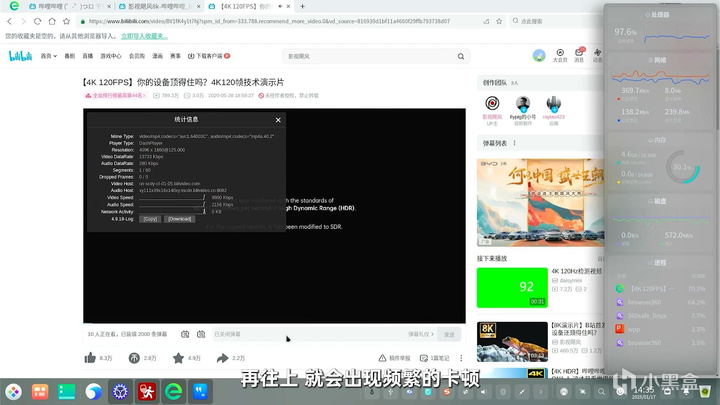Open the 大会员 icon in the header
Image resolution: width=720 pixels, height=405 pixels.
(560, 55)
